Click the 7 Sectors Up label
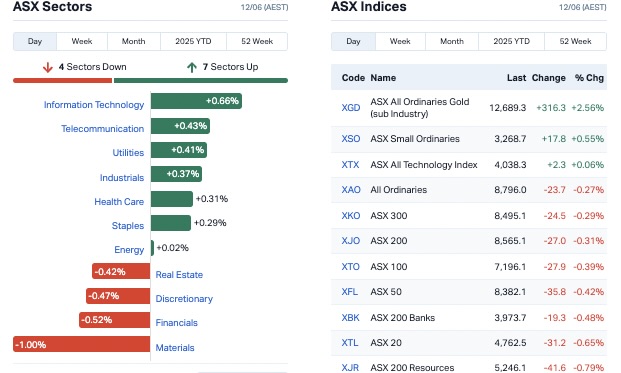Screen dimensions: 621x373 coord(230,67)
